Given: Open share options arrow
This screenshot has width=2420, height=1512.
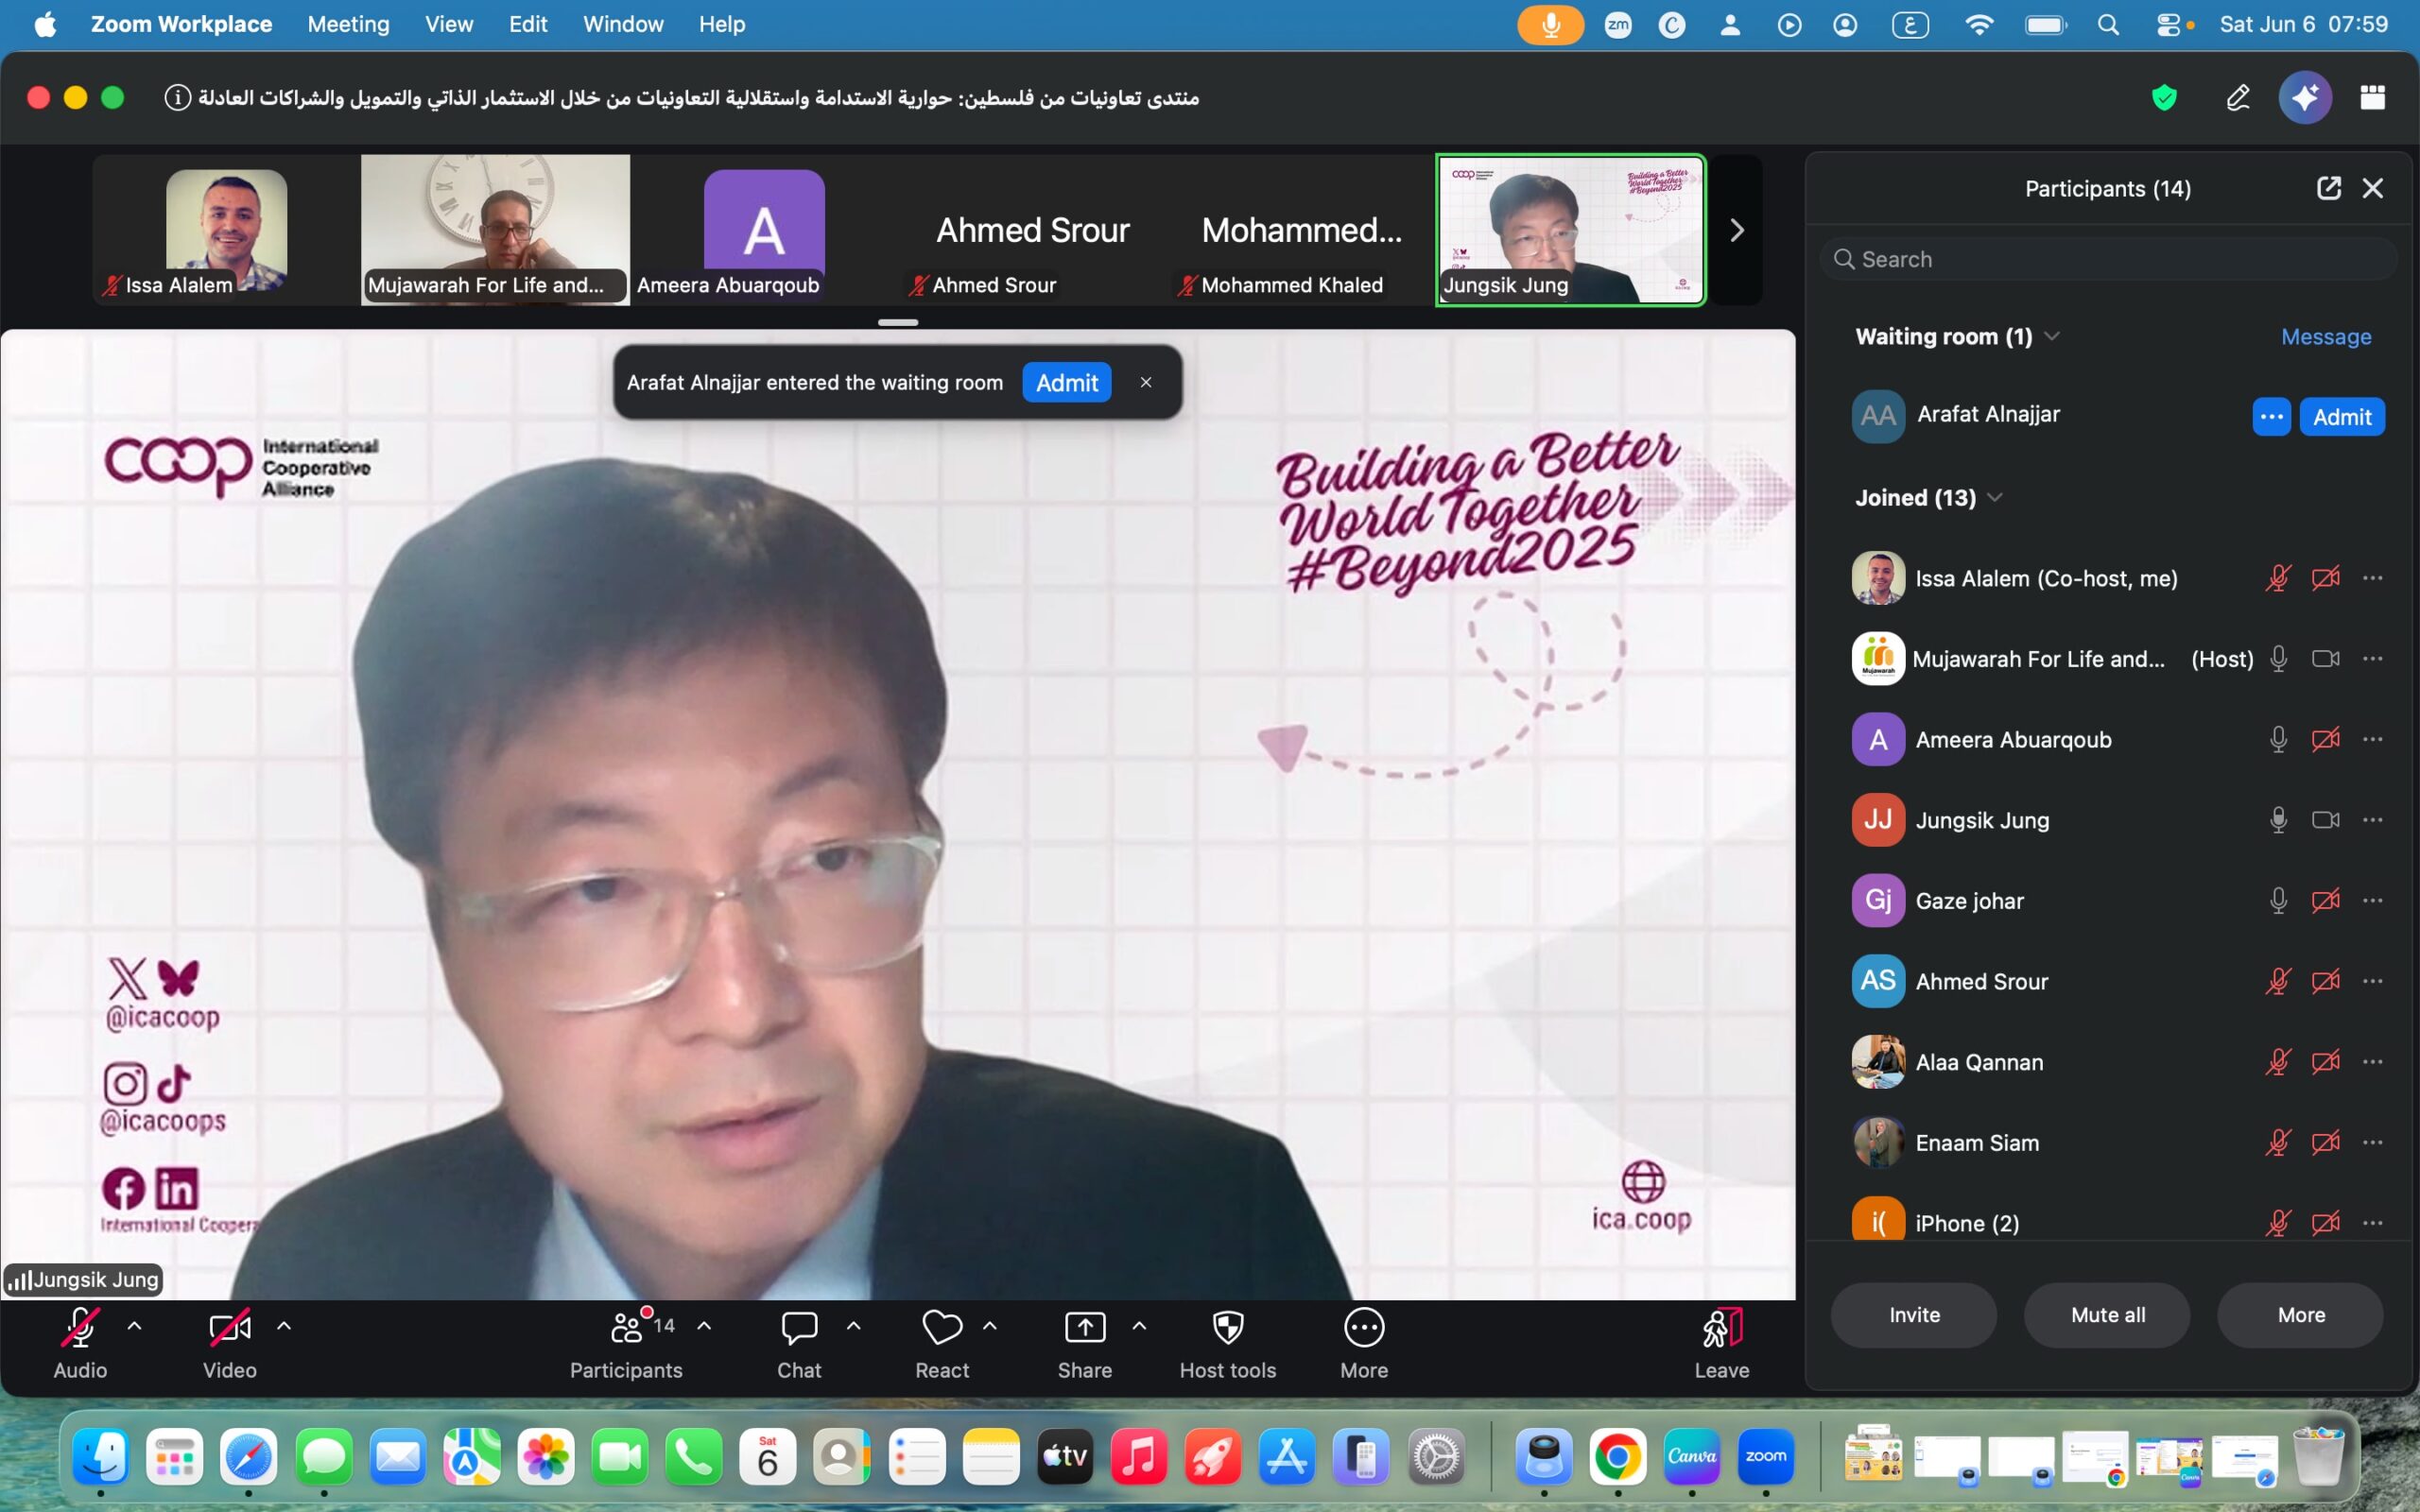Looking at the screenshot, I should coord(1139,1326).
